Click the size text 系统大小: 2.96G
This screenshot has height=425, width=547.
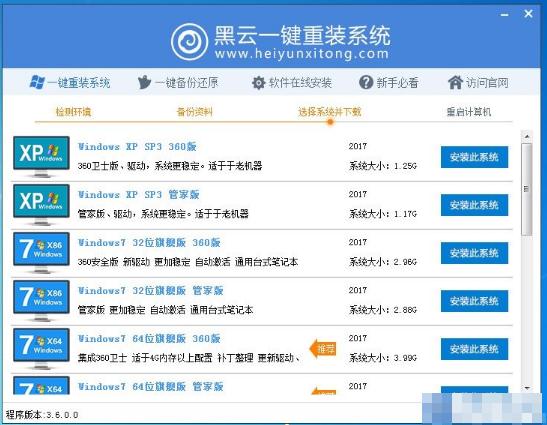pyautogui.click(x=383, y=262)
